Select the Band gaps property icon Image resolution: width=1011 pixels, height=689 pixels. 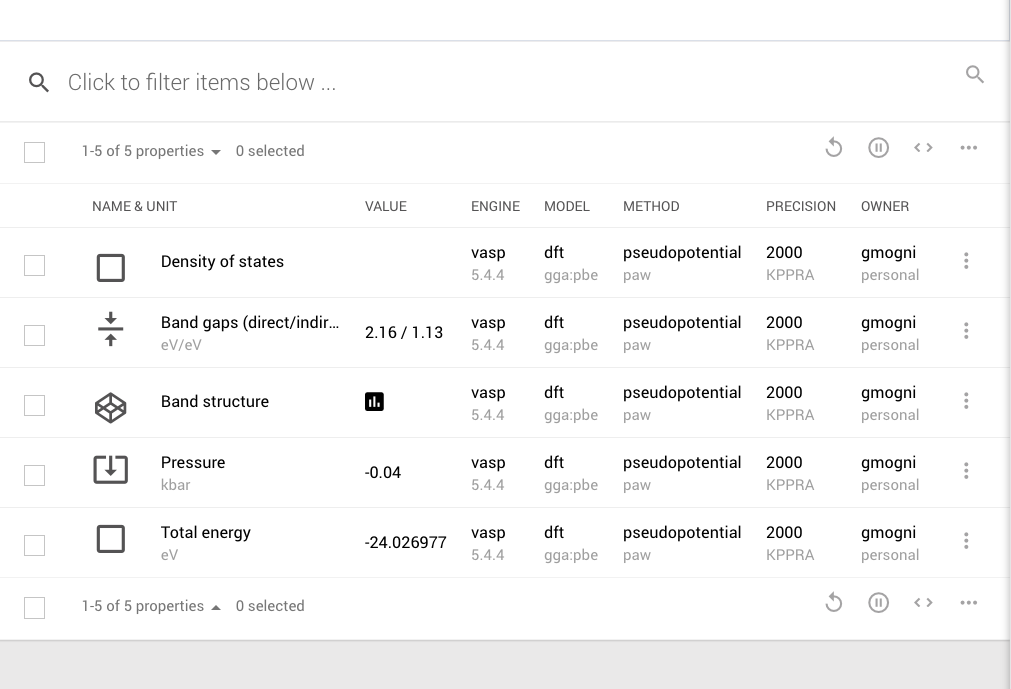pos(110,330)
